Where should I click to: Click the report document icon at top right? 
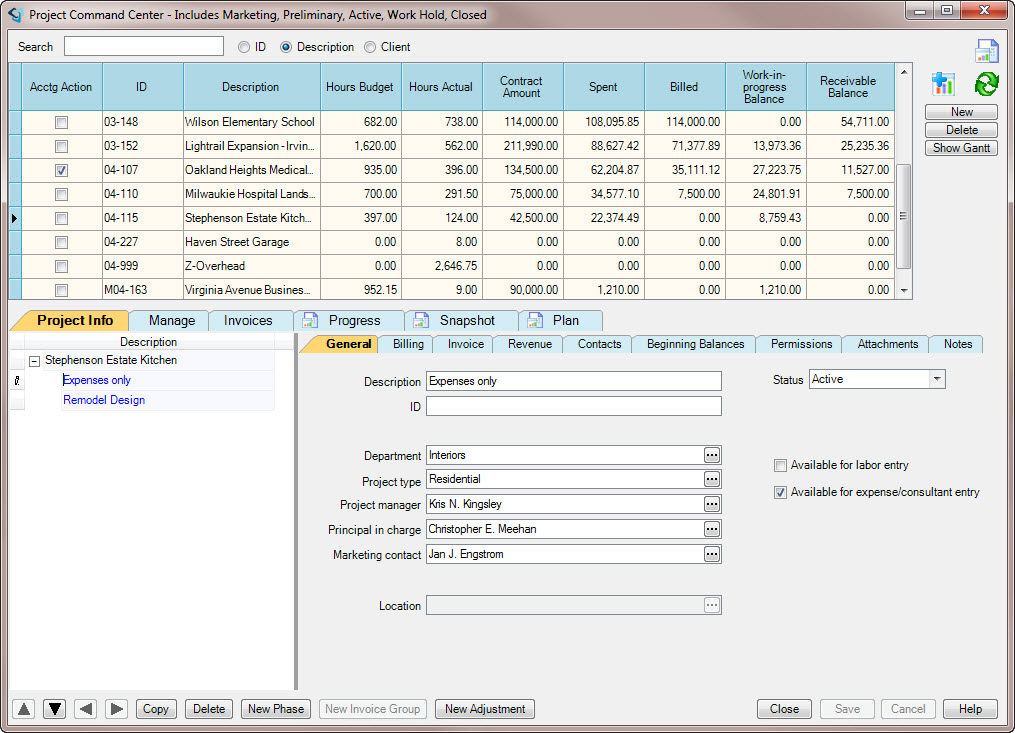987,52
